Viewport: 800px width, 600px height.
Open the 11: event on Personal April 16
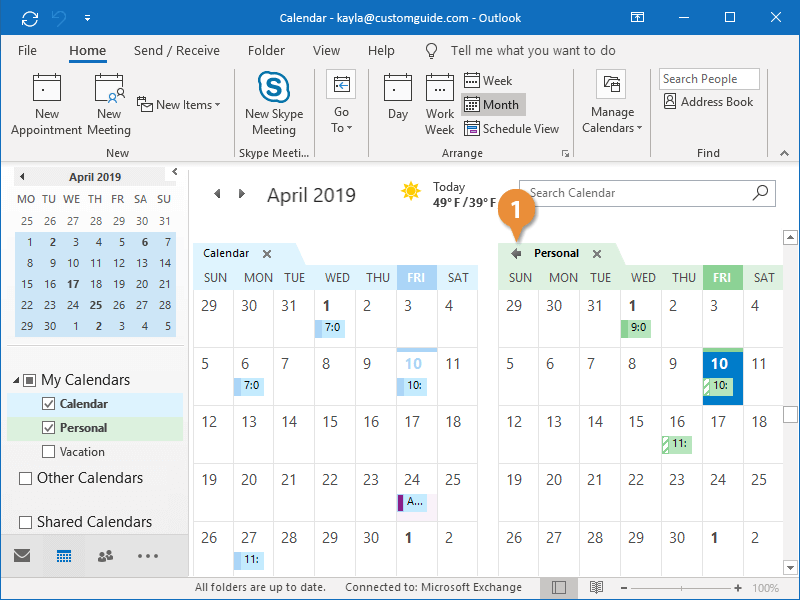[677, 444]
